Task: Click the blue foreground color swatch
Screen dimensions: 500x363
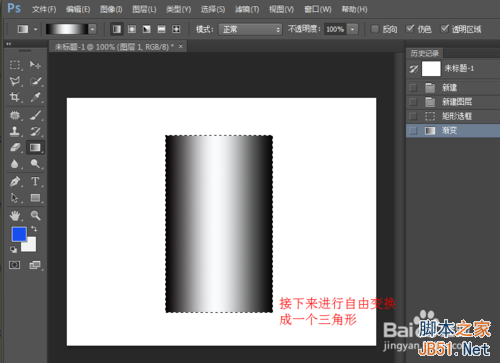Action: [x=19, y=234]
